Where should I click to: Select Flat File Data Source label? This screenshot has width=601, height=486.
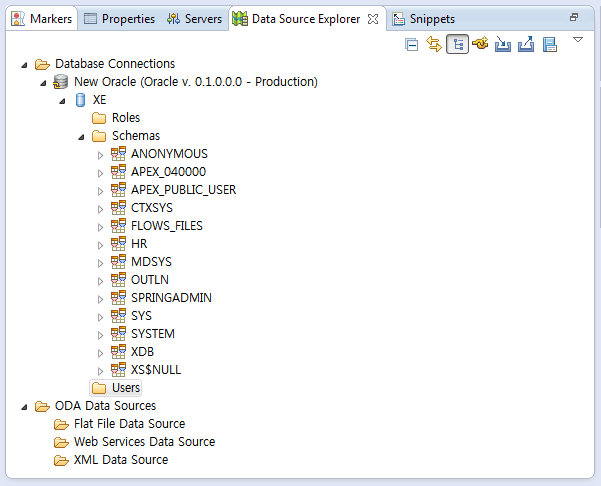[x=130, y=424]
